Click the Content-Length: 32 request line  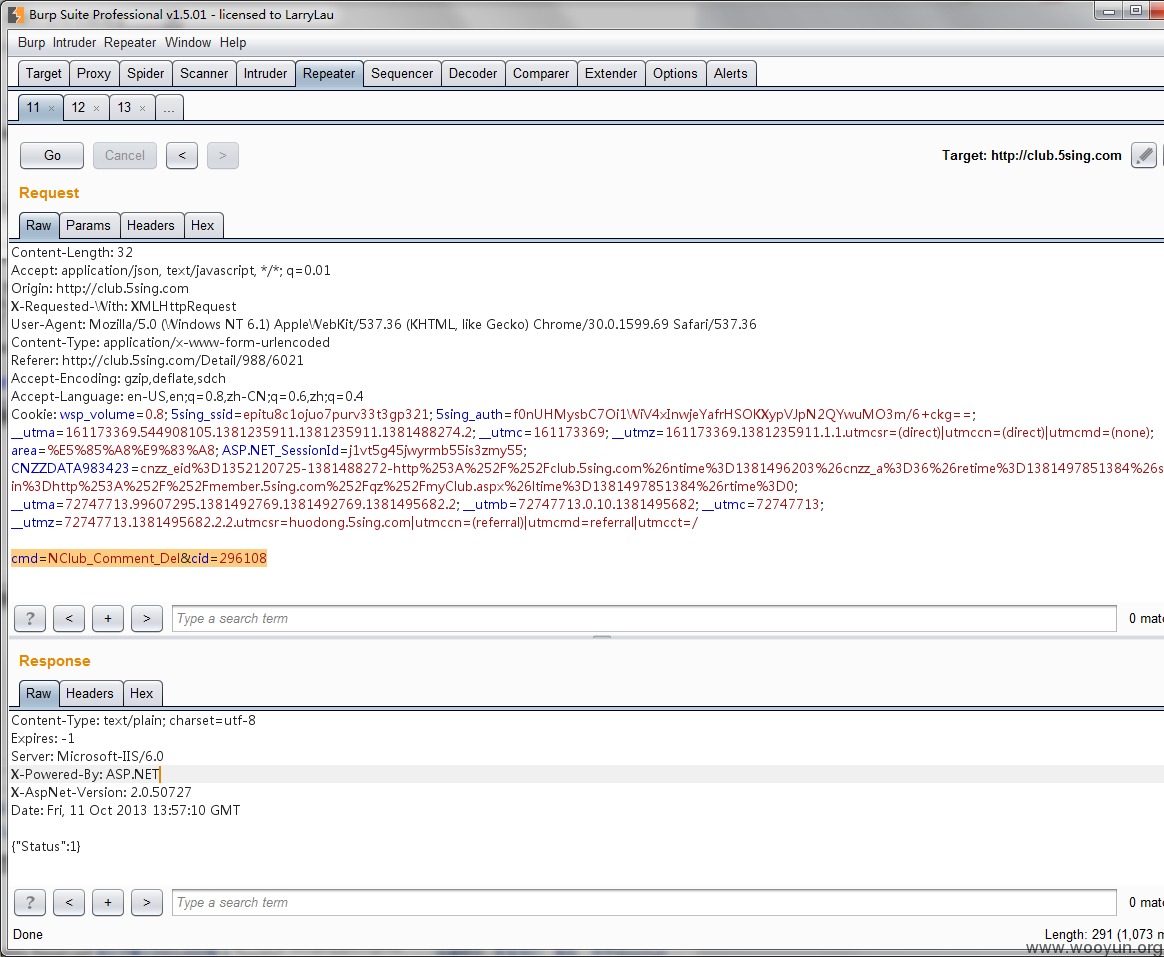(x=72, y=252)
